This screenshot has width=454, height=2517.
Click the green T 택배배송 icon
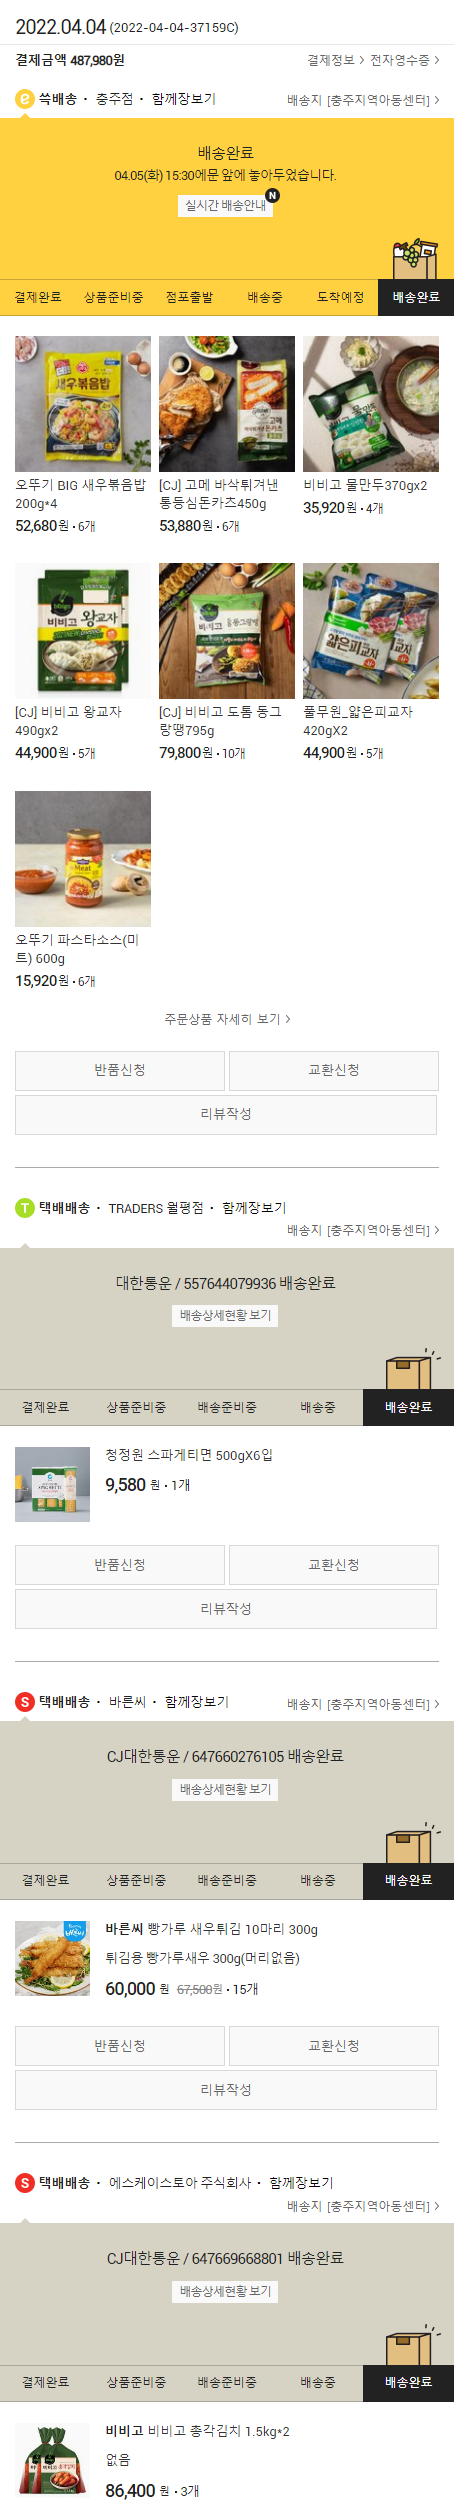coord(25,1208)
